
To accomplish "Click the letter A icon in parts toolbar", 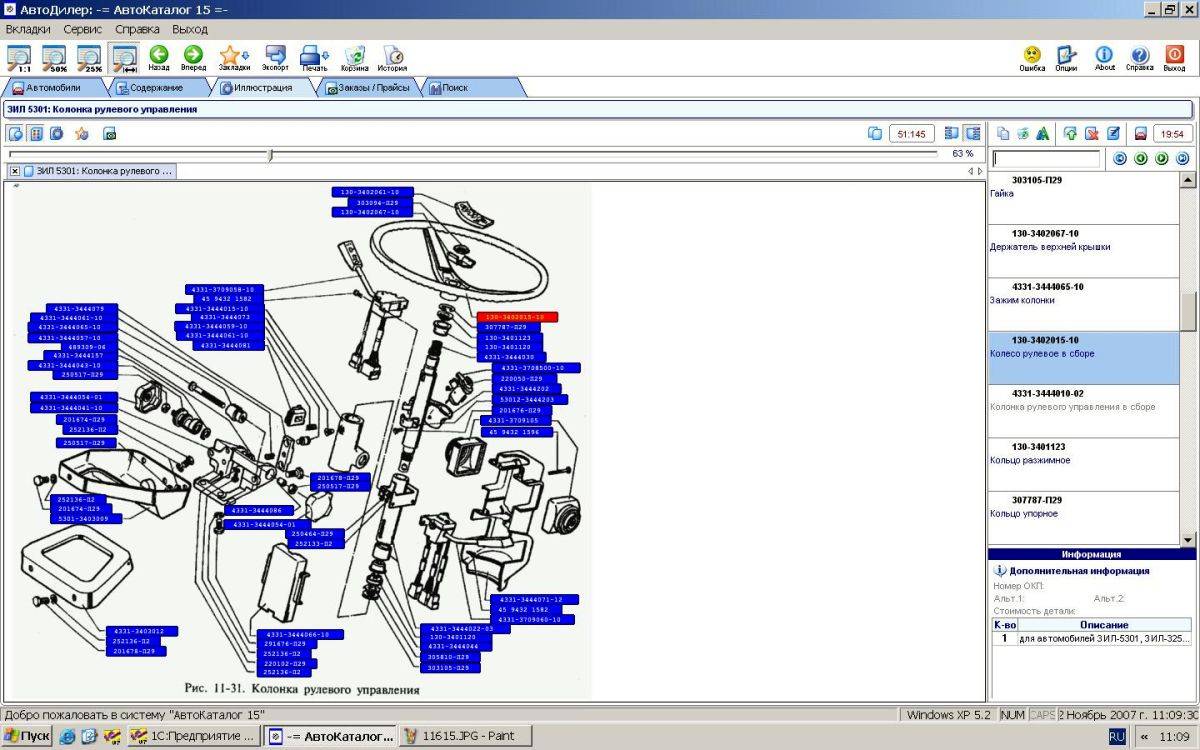I will 1043,133.
